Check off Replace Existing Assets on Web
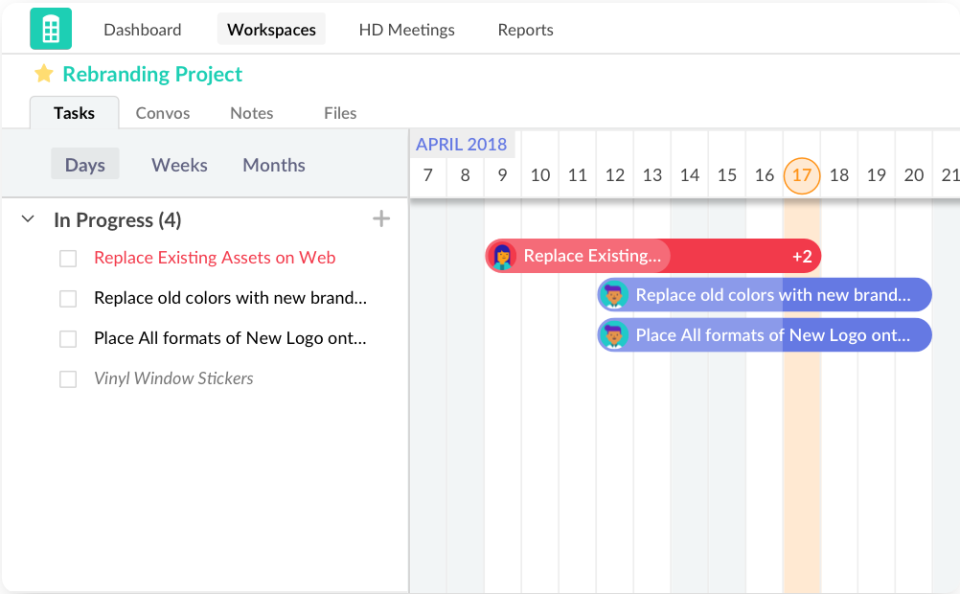960x594 pixels. [68, 258]
